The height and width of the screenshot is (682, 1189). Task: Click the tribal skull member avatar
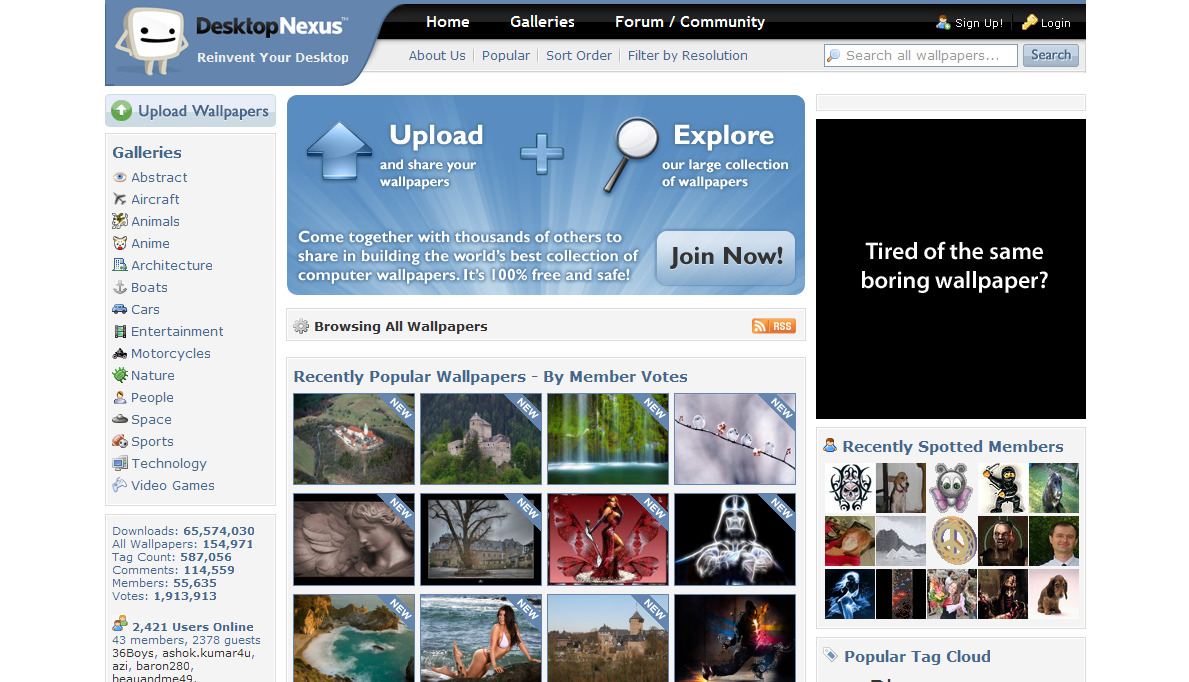pos(849,489)
